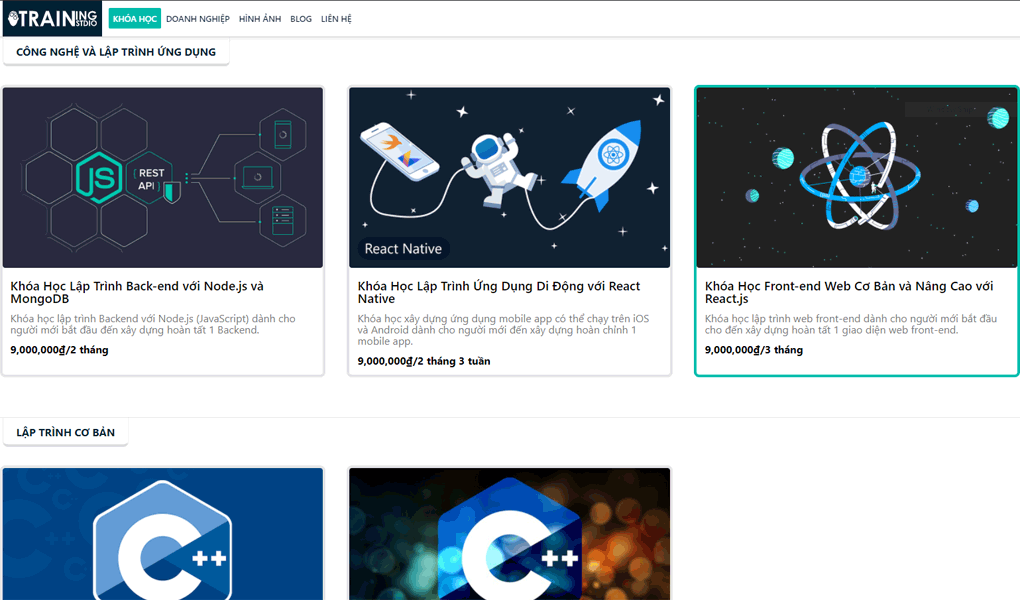Viewport: 1020px width, 600px height.
Task: Click the React Native course description text
Action: [x=503, y=330]
